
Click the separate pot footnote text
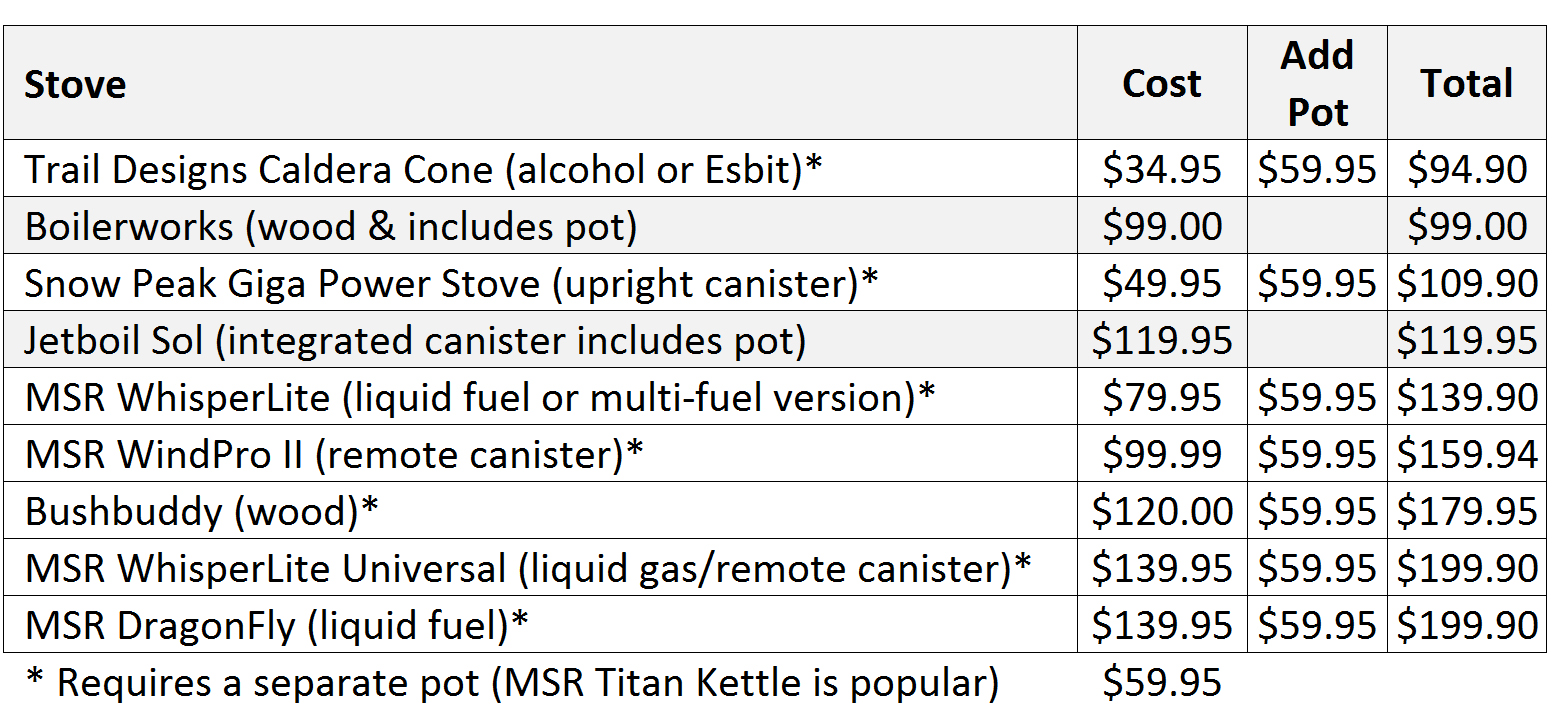click(512, 683)
